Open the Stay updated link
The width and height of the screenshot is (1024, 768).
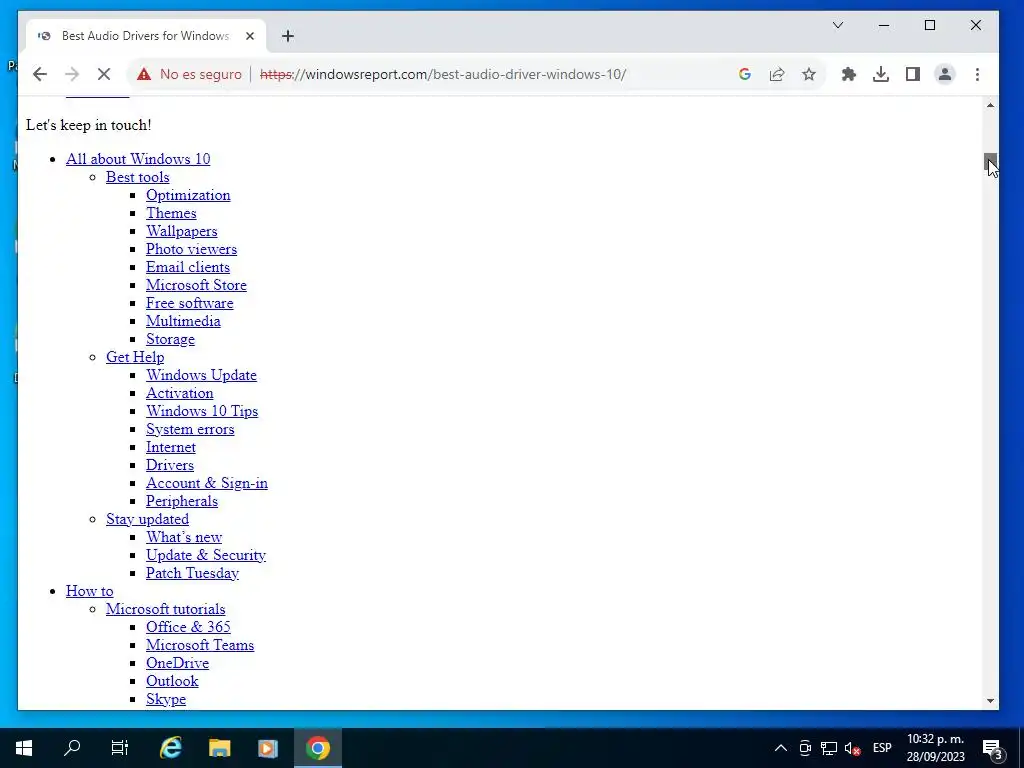click(148, 519)
